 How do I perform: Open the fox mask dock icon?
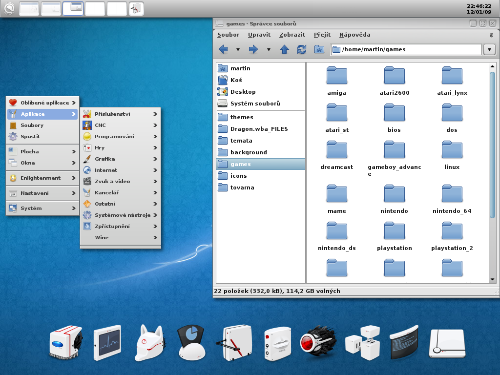point(150,343)
